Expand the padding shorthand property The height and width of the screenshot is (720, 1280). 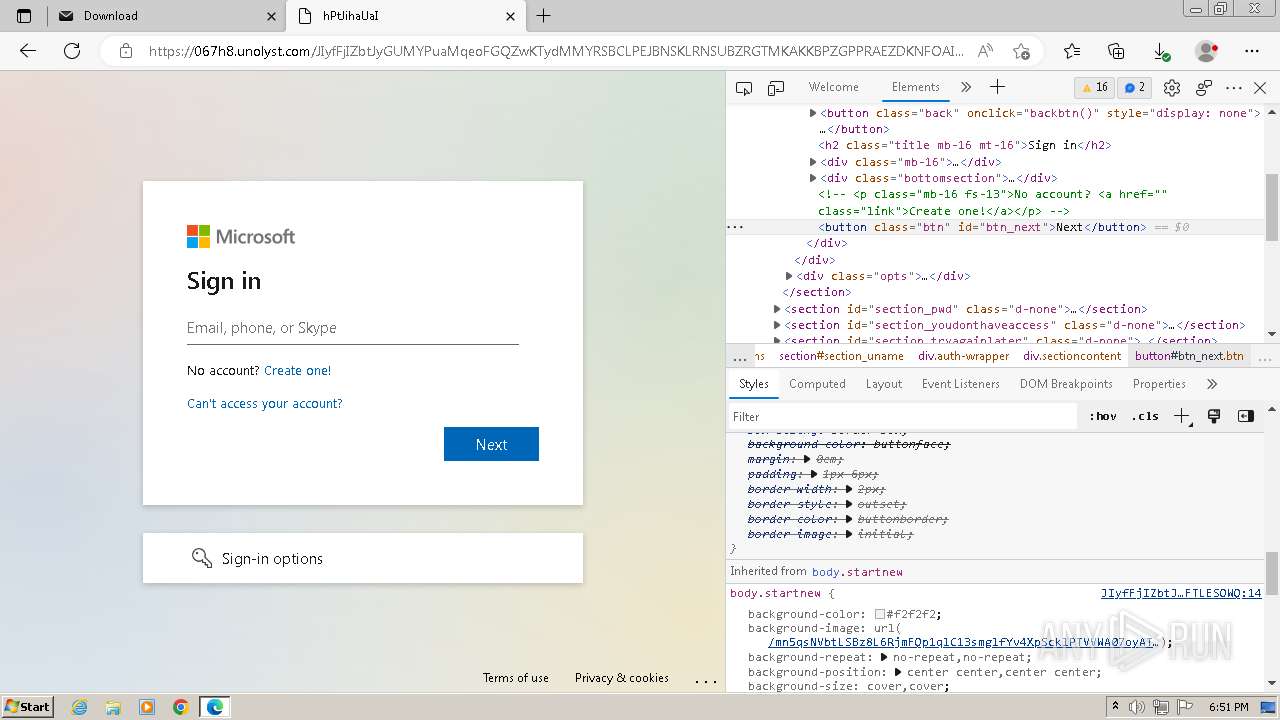[x=815, y=474]
